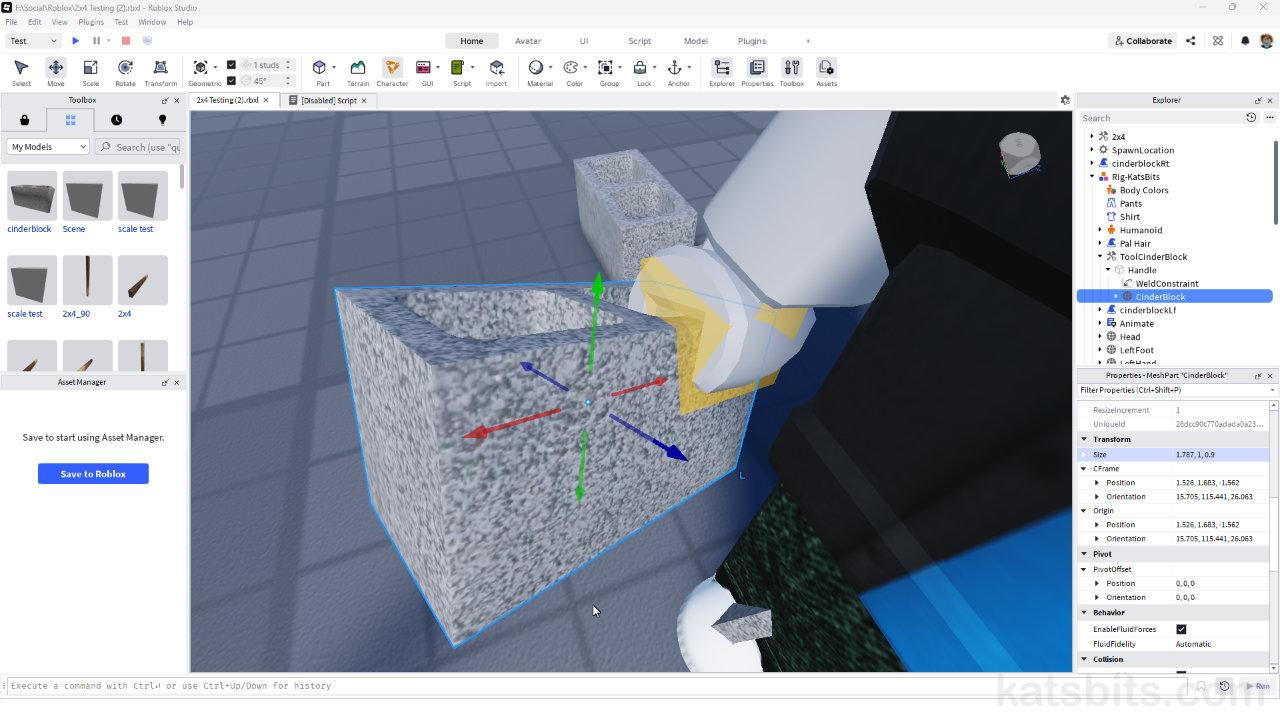Uncheck EnableFluidForces property
This screenshot has height=720, width=1280.
(x=1181, y=629)
